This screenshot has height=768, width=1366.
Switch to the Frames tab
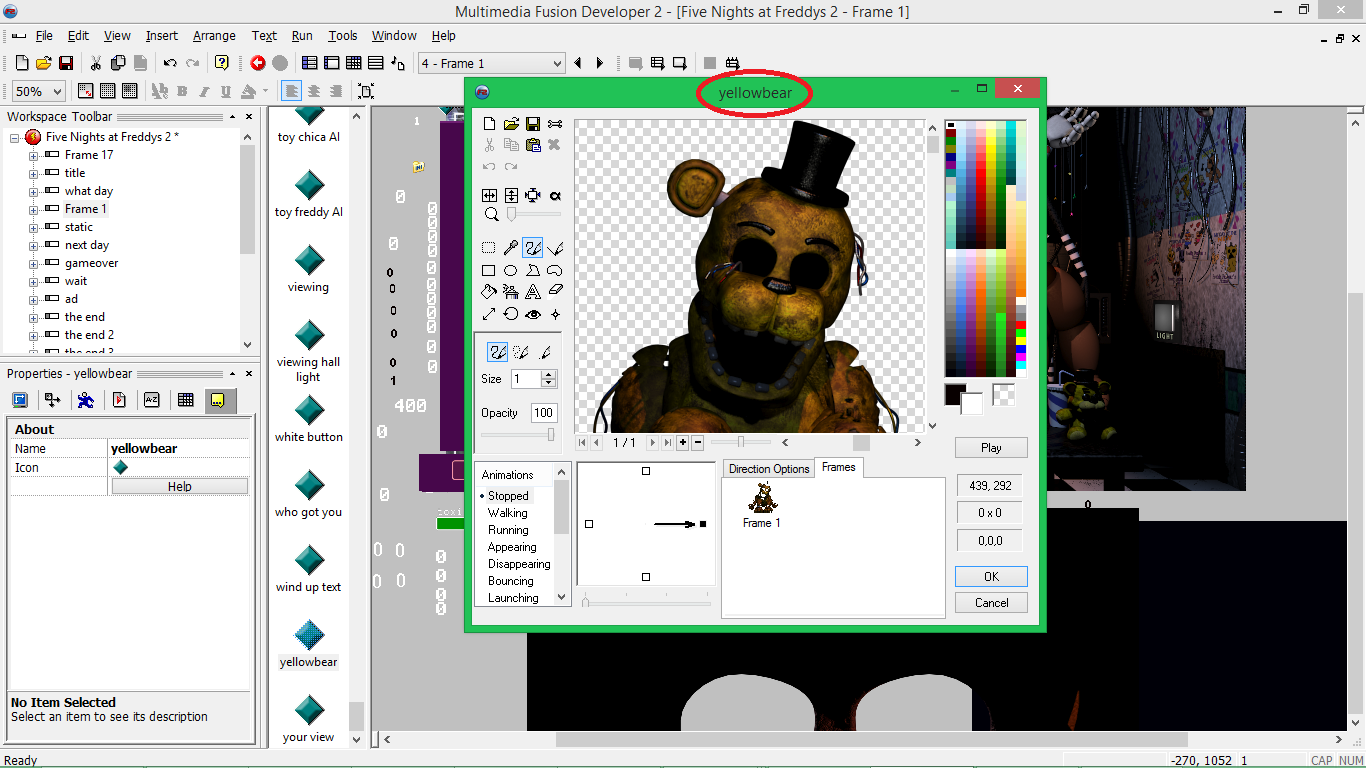click(839, 467)
